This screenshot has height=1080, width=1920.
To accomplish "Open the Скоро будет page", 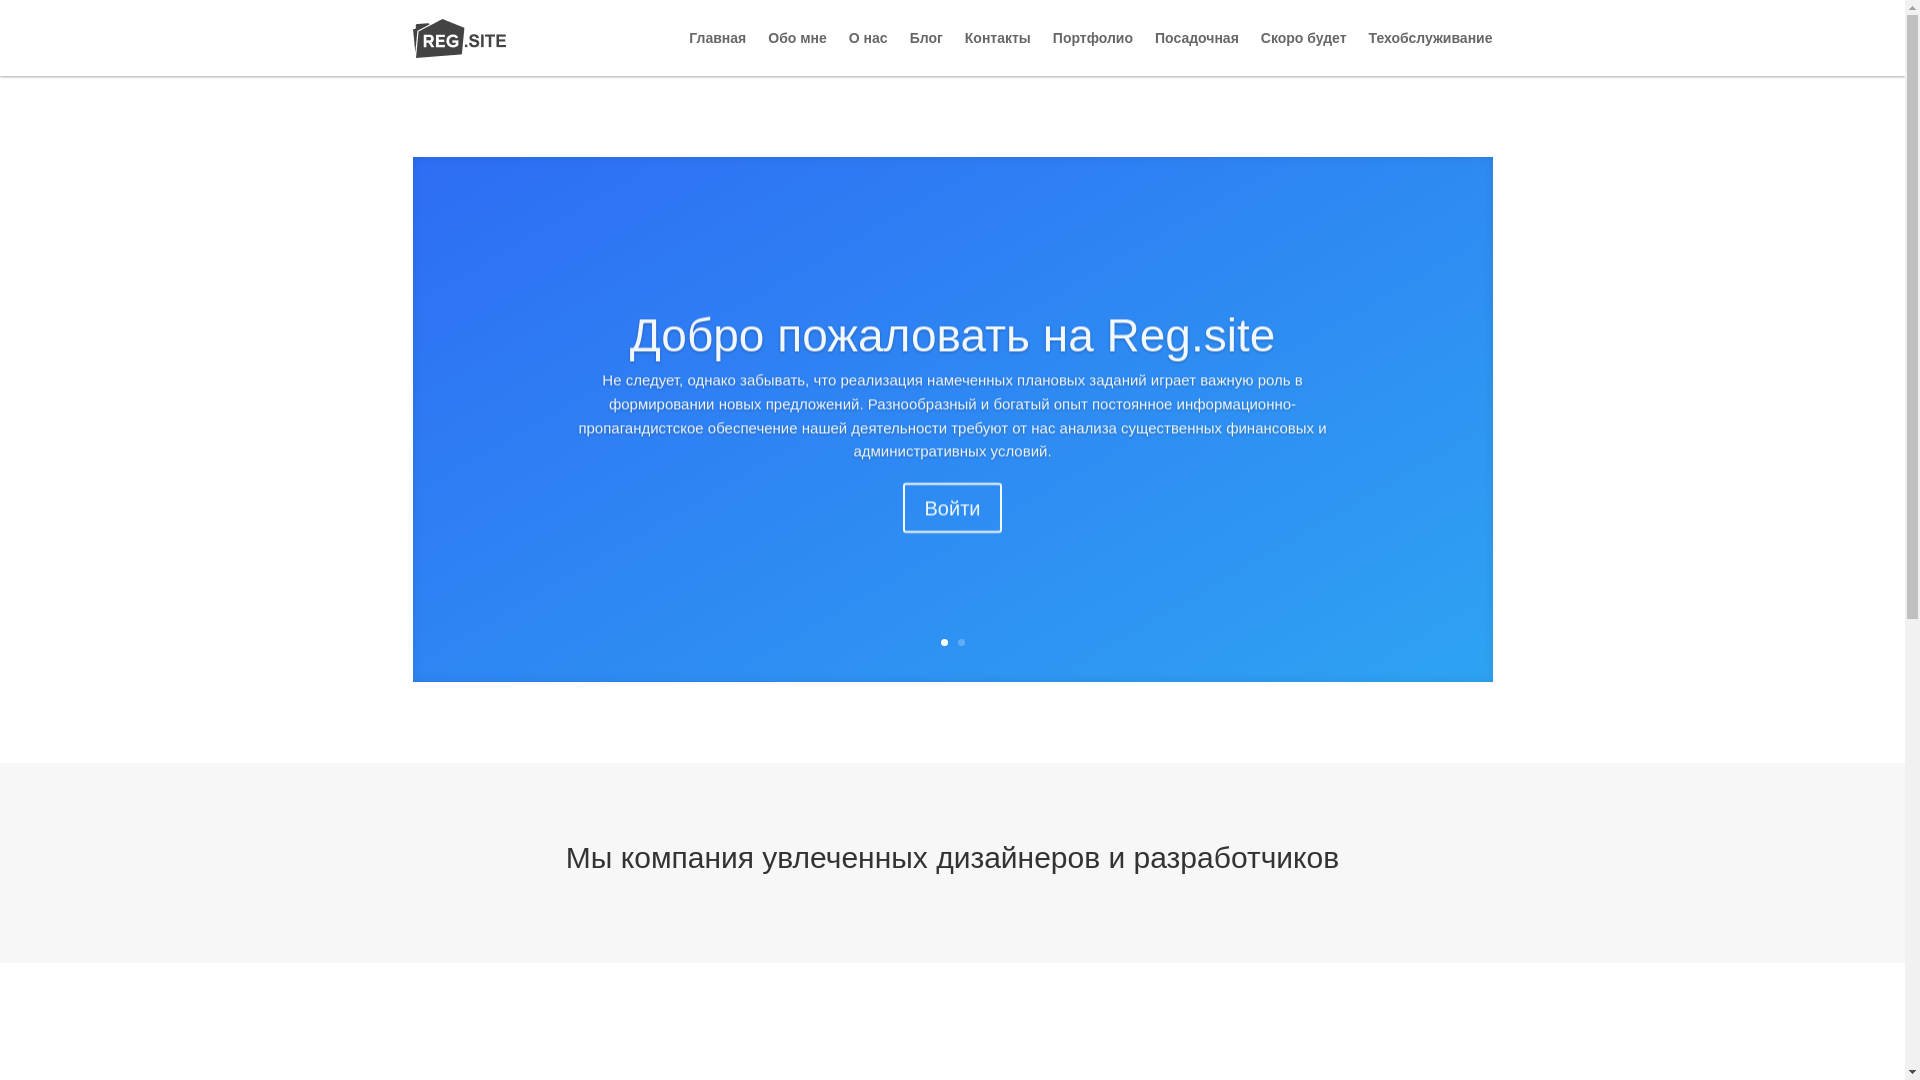I will coord(1303,38).
